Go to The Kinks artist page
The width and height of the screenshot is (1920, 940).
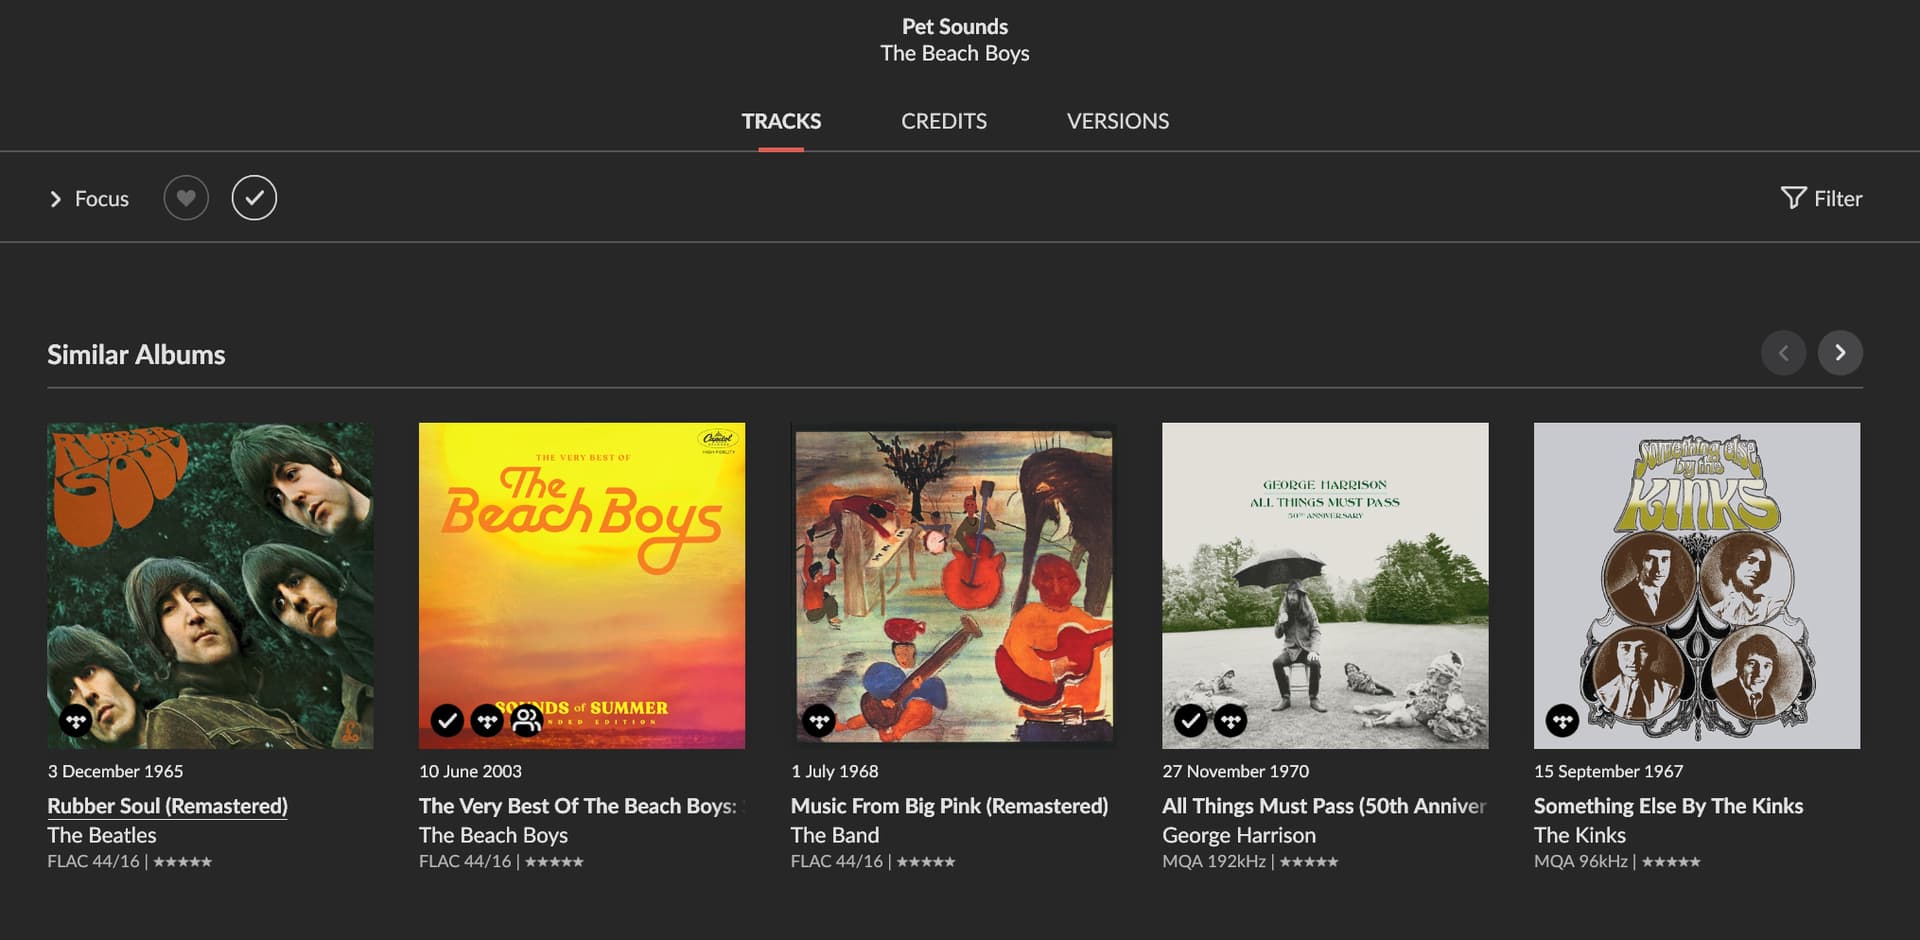tap(1580, 835)
